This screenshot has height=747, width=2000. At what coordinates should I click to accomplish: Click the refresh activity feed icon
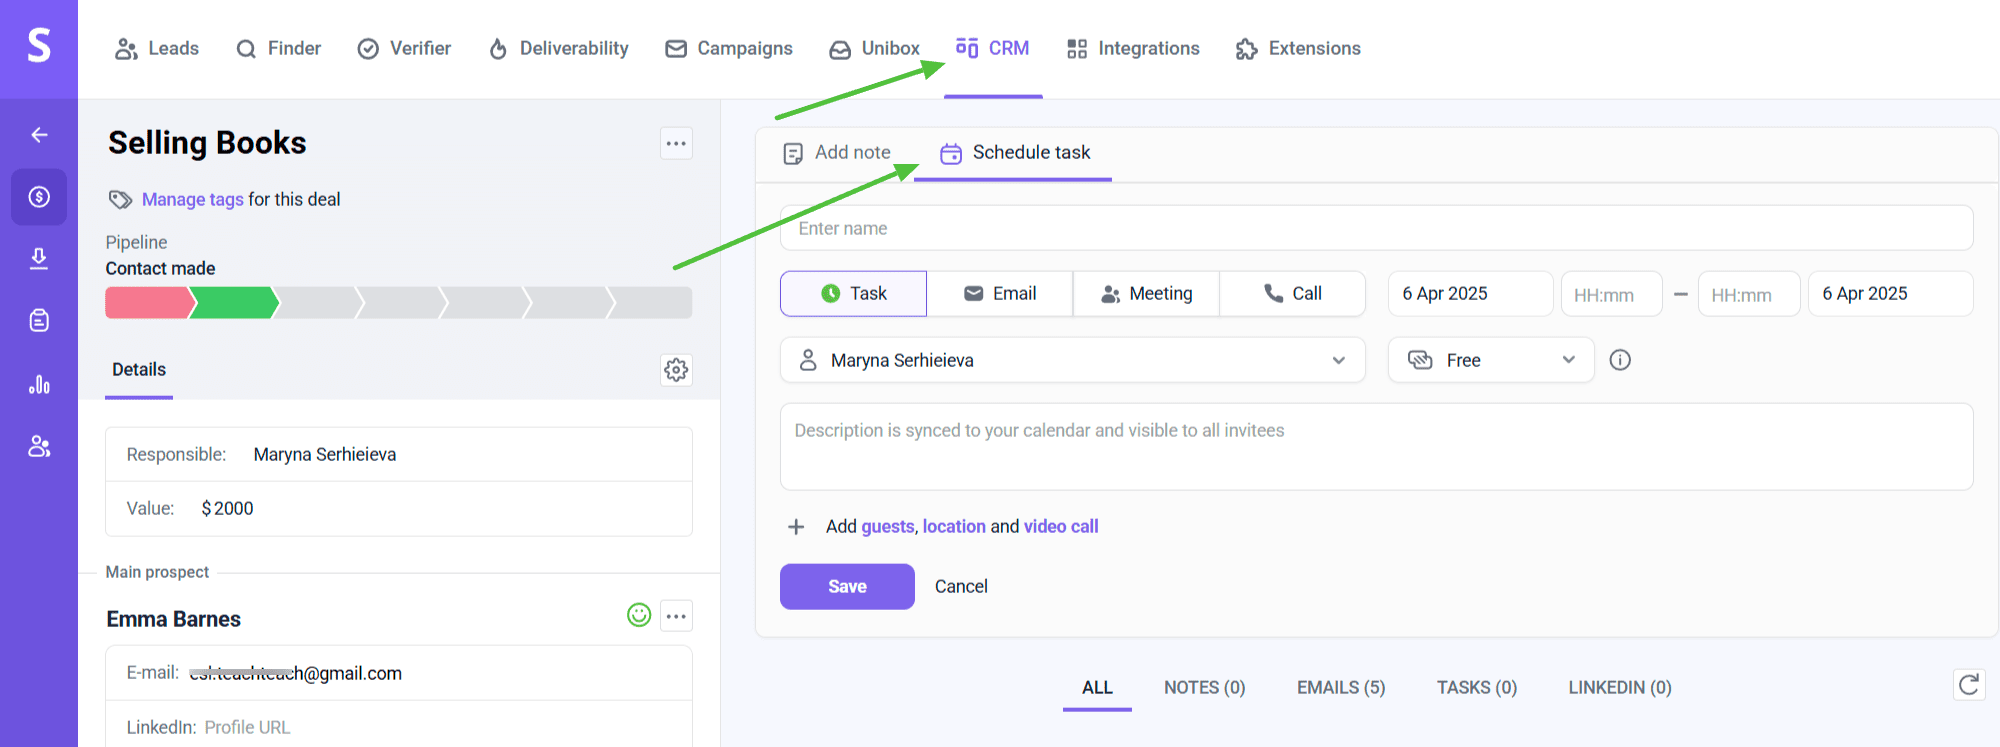point(1968,685)
